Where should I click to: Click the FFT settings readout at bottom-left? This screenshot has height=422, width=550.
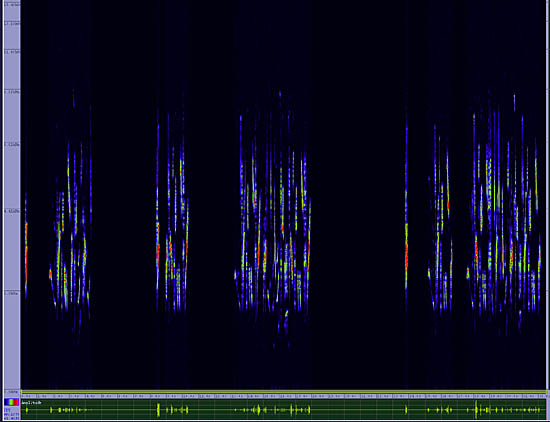click(11, 414)
